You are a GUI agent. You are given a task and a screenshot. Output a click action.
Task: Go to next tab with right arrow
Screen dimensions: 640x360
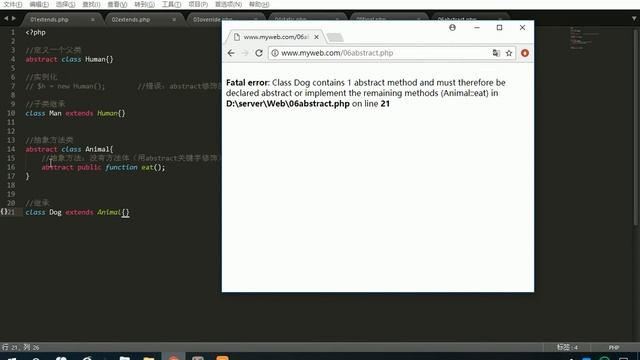coord(14,19)
